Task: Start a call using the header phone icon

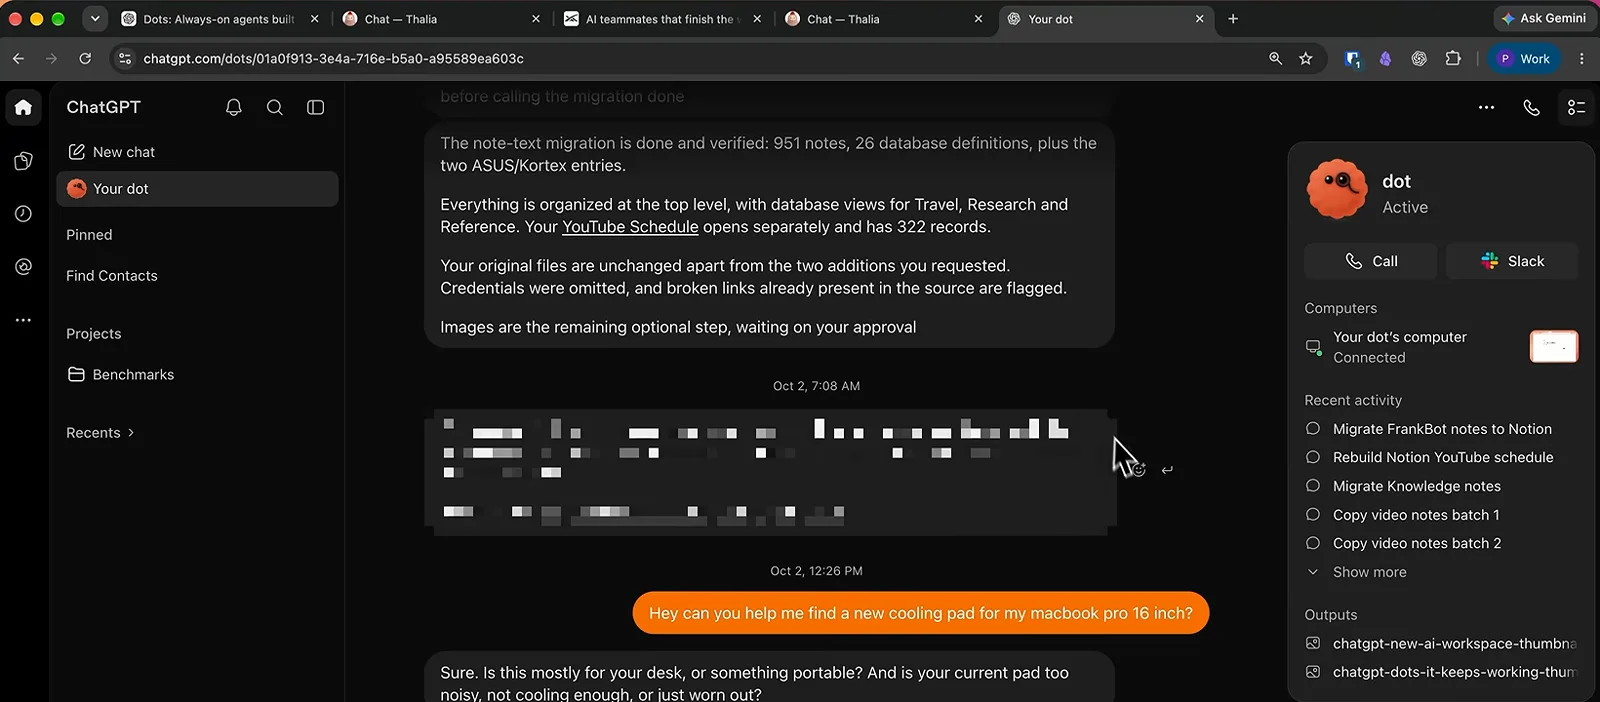Action: tap(1532, 107)
